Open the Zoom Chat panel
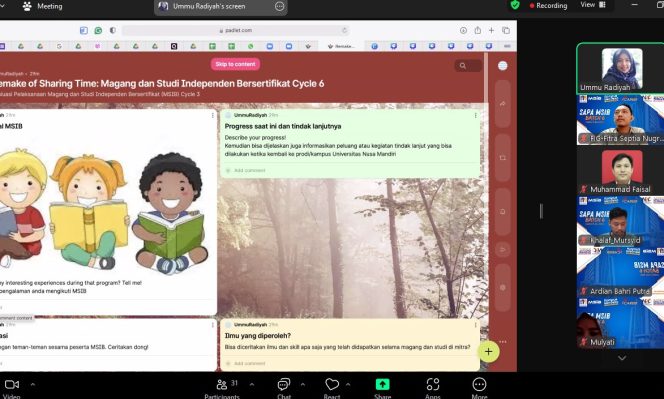664x399 pixels. click(x=284, y=388)
